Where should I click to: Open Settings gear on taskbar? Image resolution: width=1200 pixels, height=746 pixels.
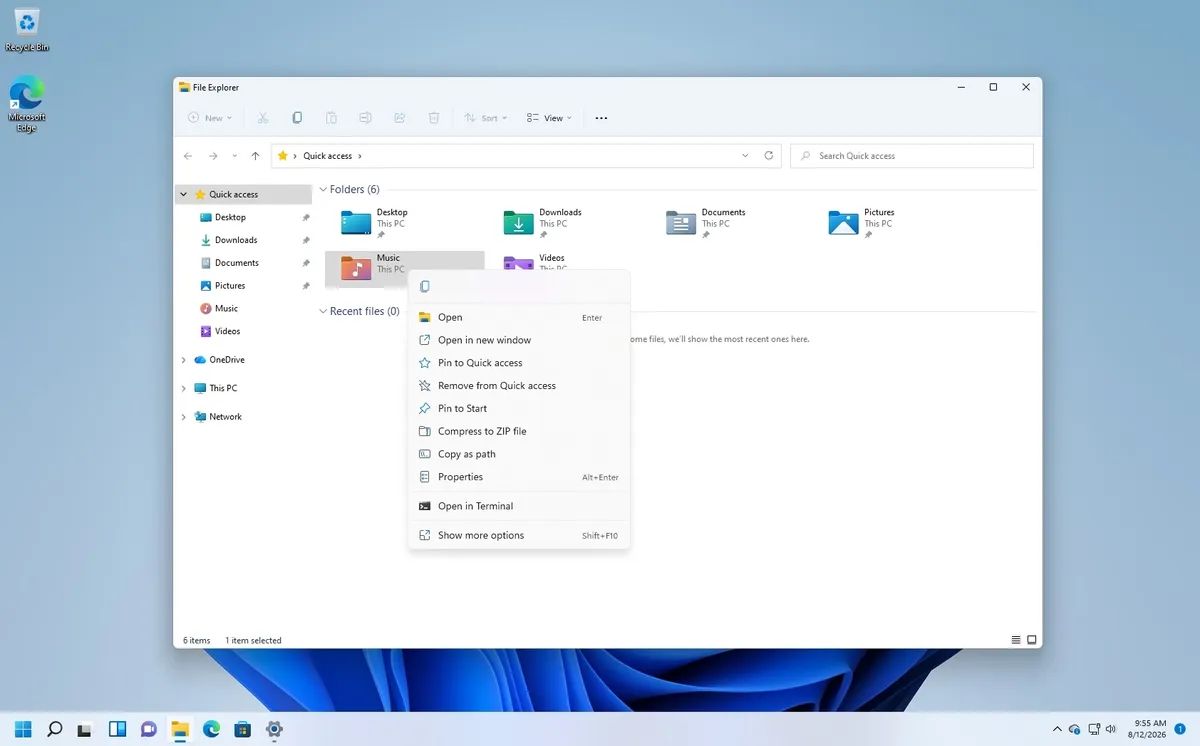click(274, 729)
